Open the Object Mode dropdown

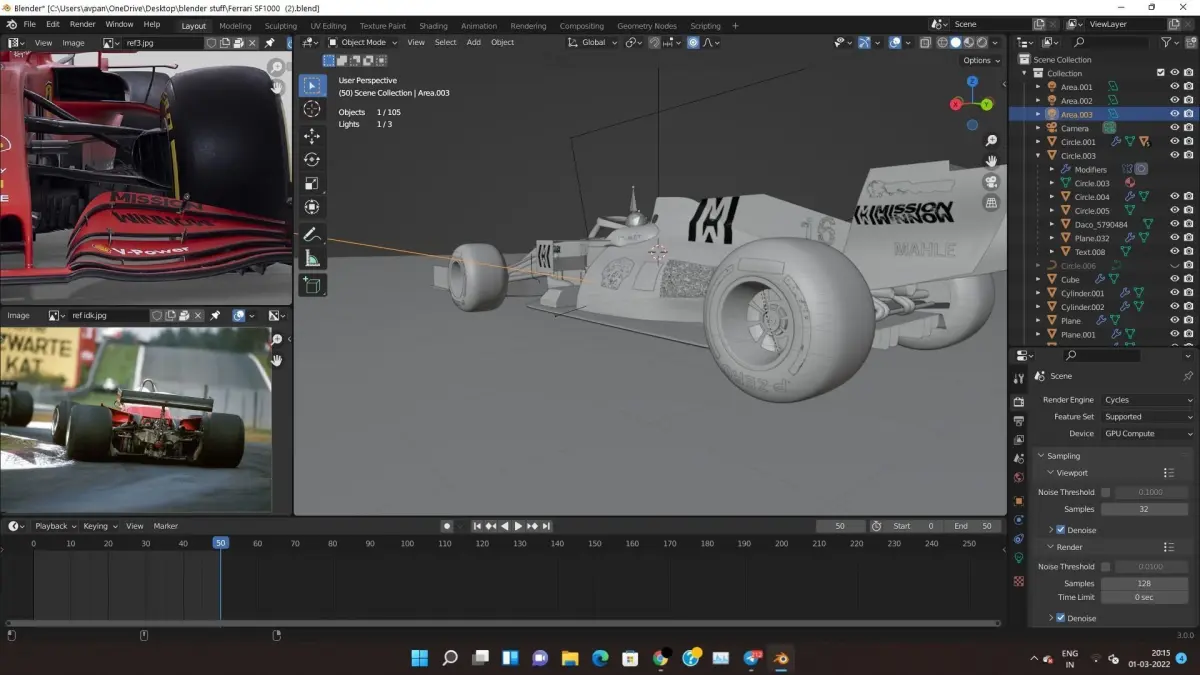(x=363, y=42)
